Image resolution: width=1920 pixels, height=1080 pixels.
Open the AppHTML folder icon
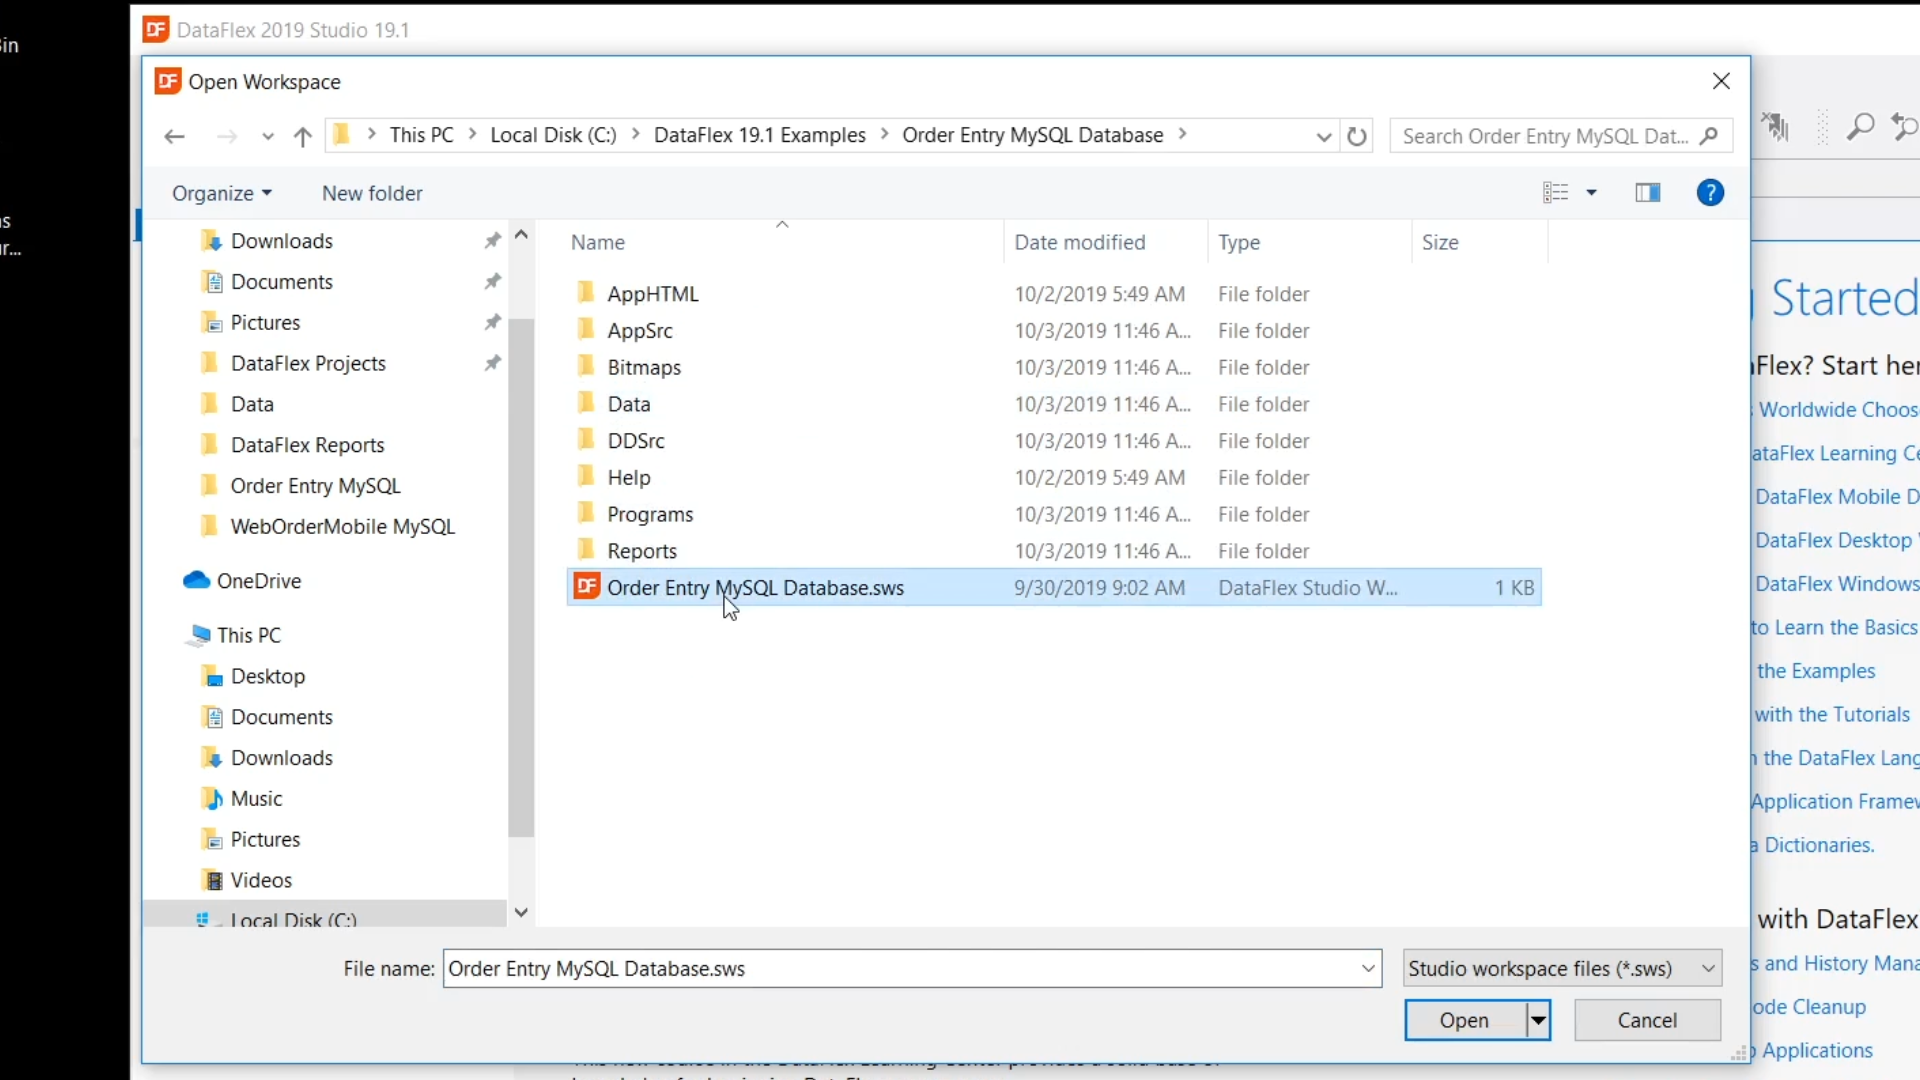[586, 293]
